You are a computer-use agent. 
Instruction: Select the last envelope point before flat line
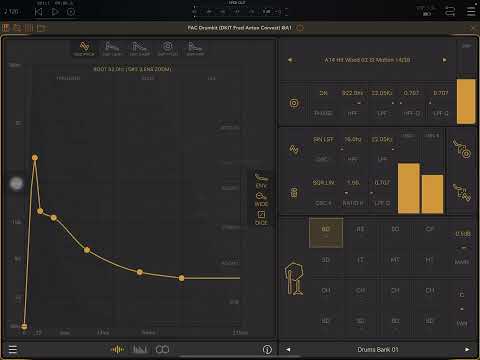(181, 278)
